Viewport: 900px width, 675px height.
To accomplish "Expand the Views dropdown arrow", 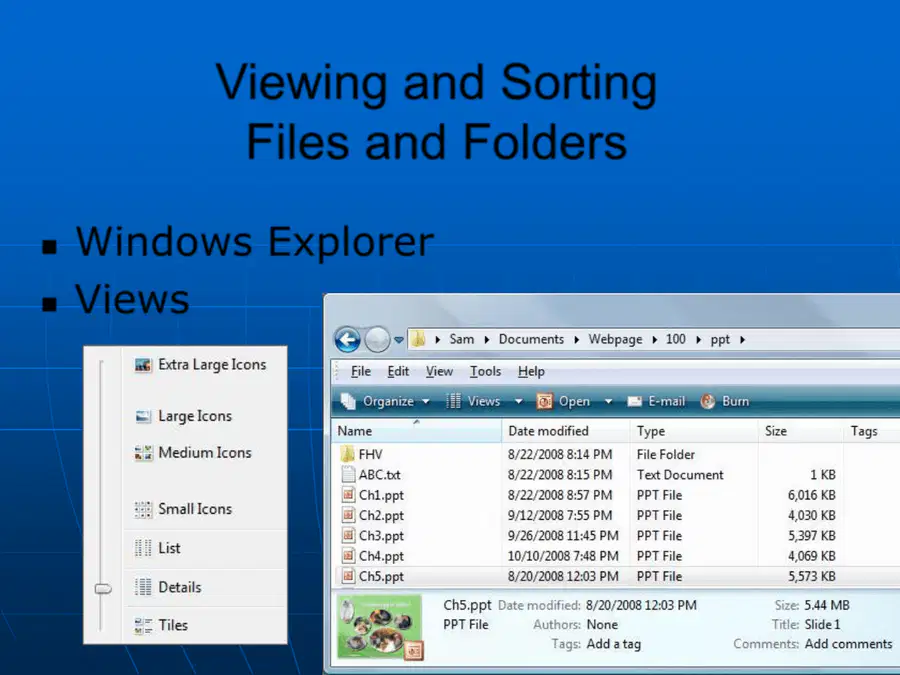I will click(x=518, y=401).
